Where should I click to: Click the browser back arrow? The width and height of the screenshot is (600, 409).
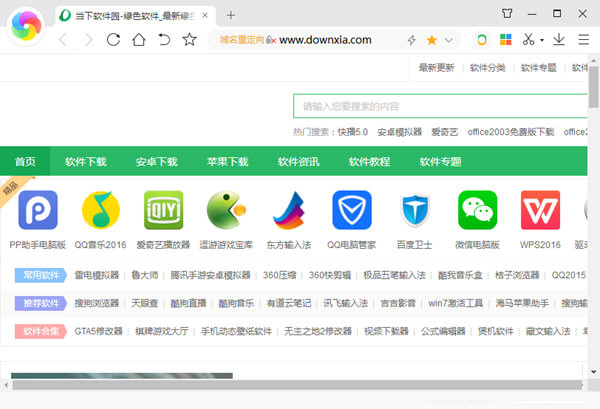(63, 39)
